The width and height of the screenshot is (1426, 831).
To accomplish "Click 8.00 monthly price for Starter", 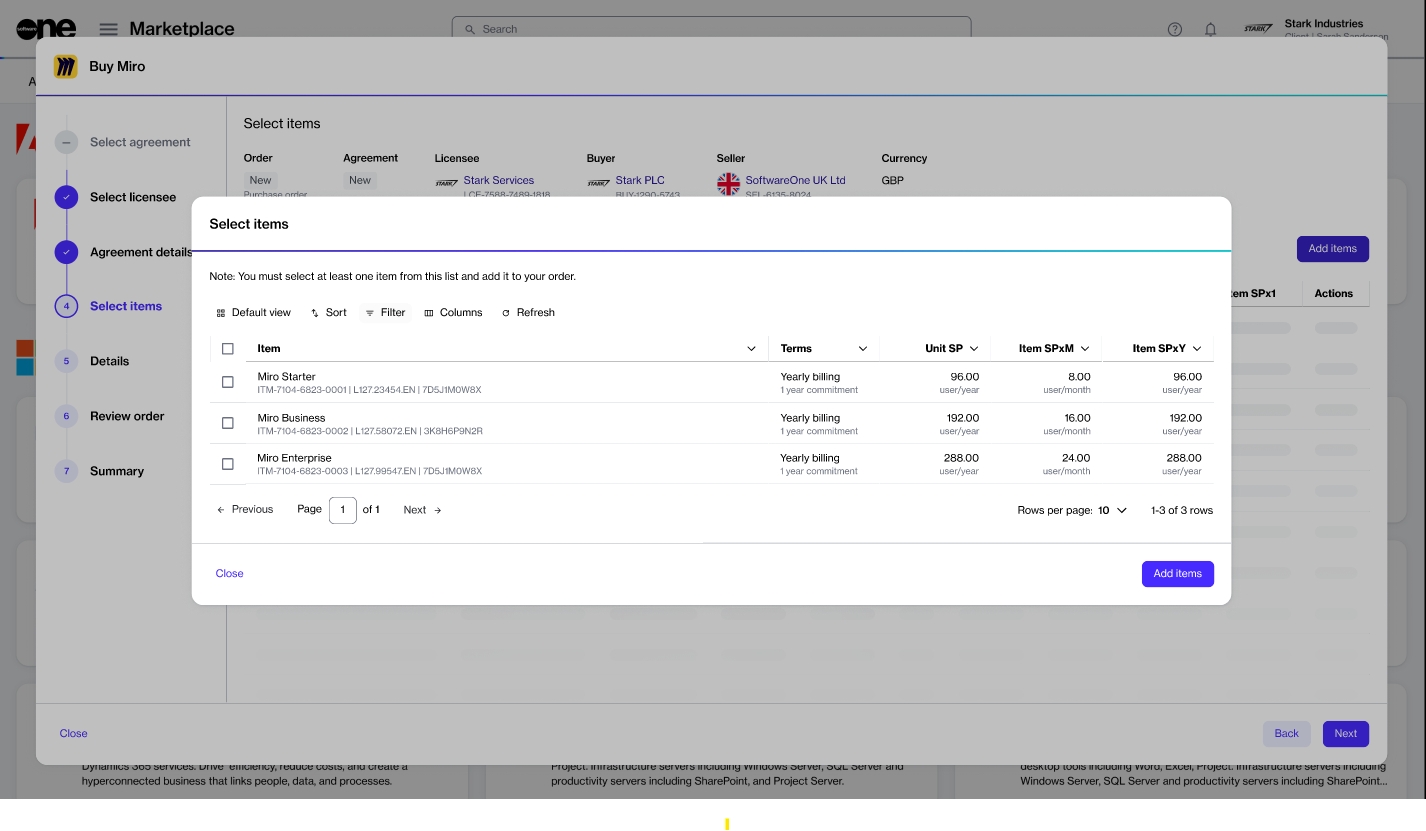I will coord(1079,377).
